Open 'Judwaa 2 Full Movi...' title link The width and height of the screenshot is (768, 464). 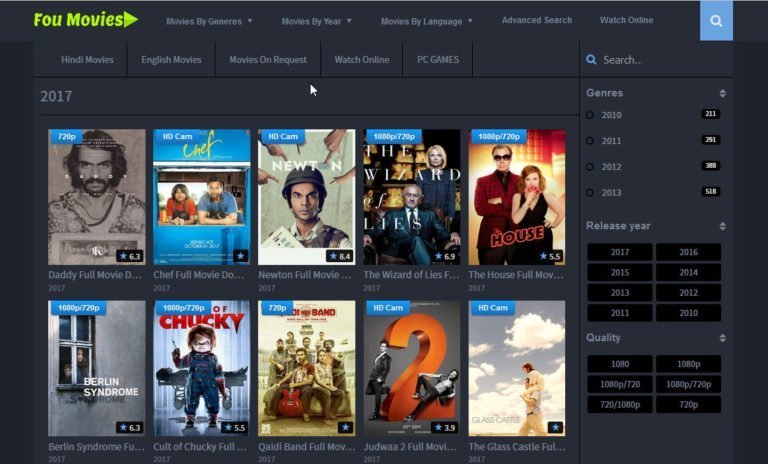[x=410, y=446]
